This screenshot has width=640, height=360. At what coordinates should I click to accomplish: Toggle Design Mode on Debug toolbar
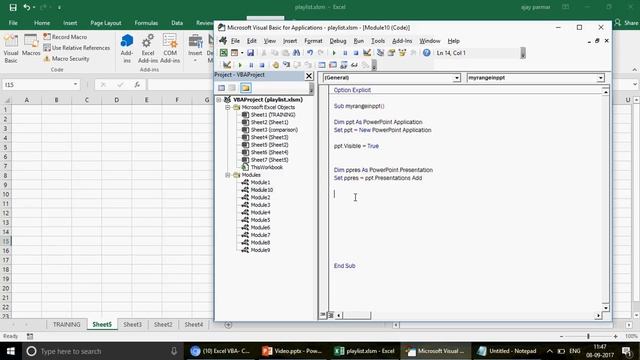(x=227, y=65)
